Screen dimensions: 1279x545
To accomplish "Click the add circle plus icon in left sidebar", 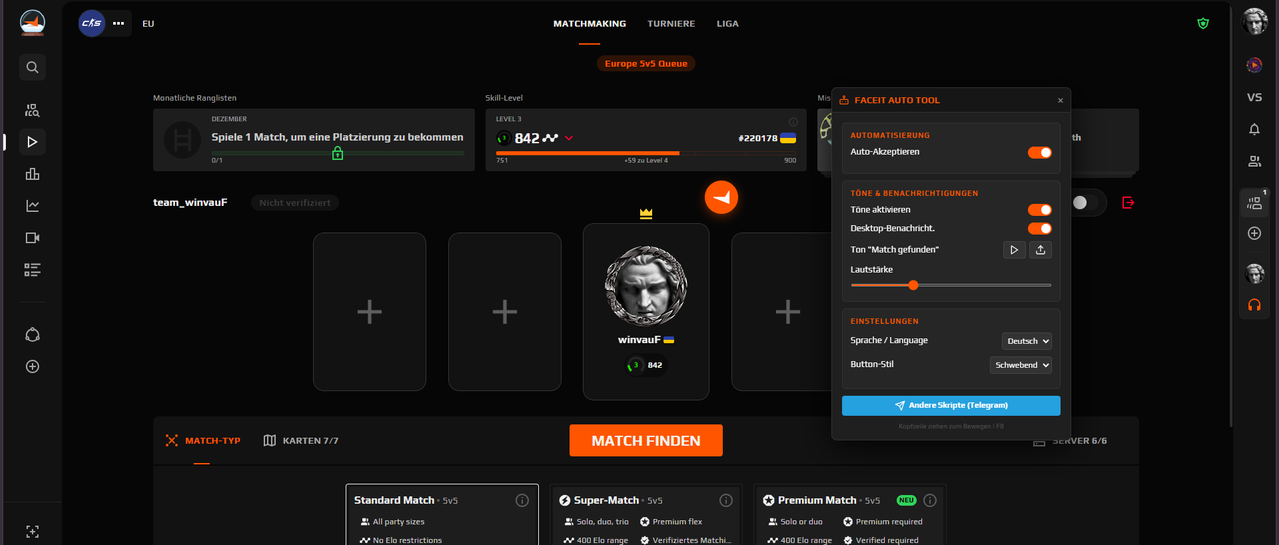I will coord(32,367).
